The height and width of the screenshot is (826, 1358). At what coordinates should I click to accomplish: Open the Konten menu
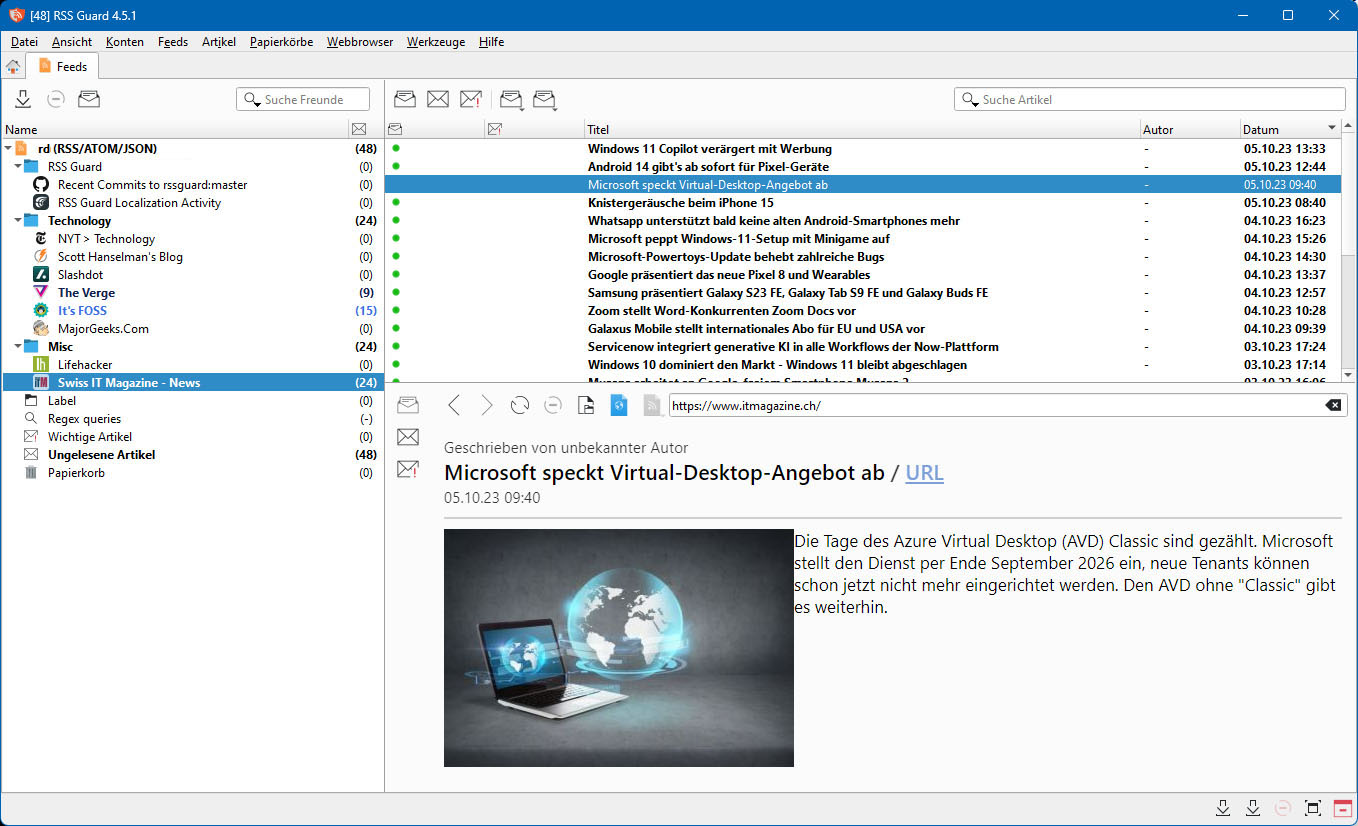[x=125, y=42]
